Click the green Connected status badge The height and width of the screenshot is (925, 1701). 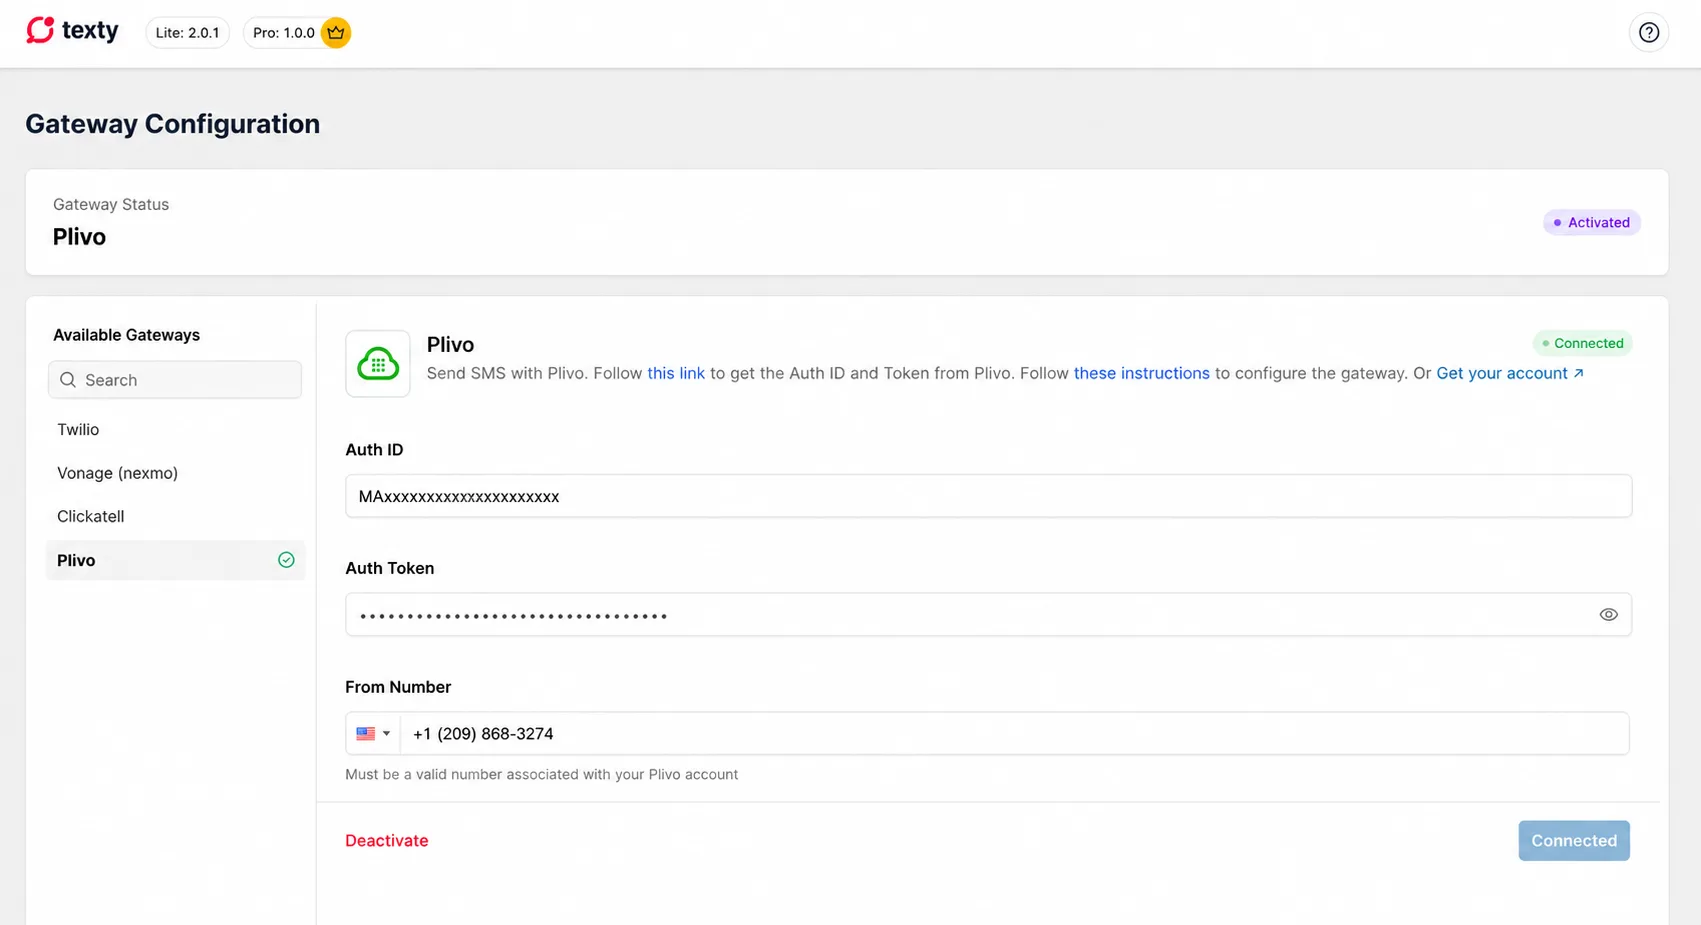[x=1583, y=343]
